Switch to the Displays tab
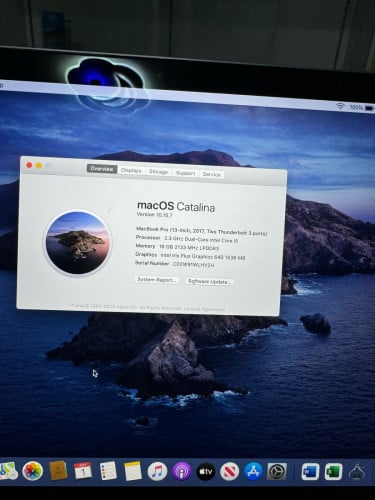 pyautogui.click(x=131, y=170)
